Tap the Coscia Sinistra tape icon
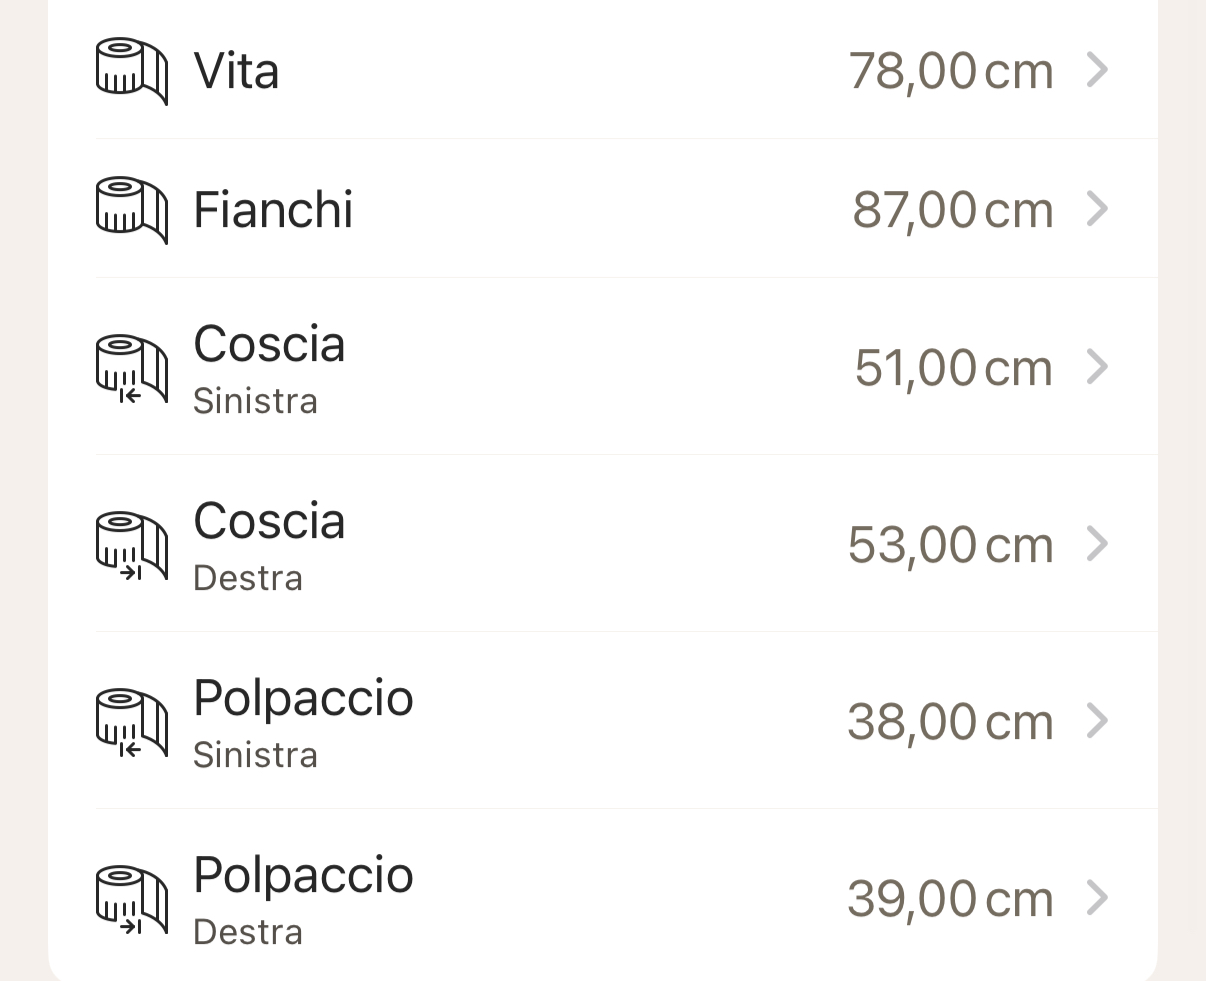This screenshot has height=981, width=1206. click(x=131, y=368)
